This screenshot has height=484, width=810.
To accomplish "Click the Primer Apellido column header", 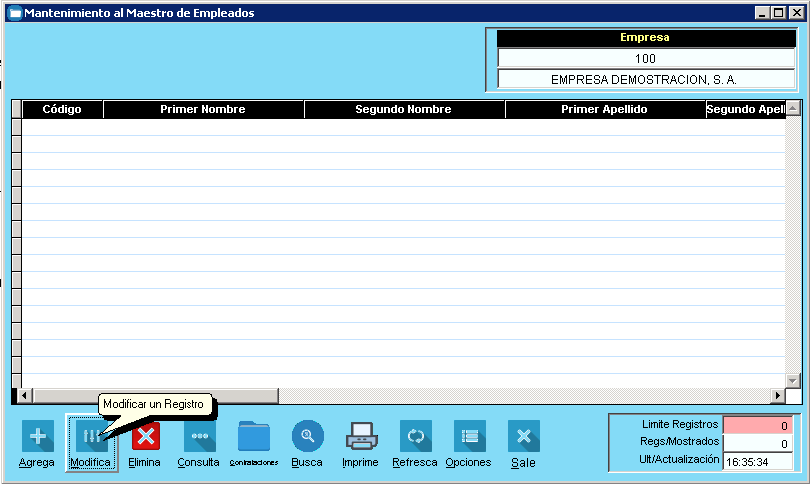I will pyautogui.click(x=605, y=109).
